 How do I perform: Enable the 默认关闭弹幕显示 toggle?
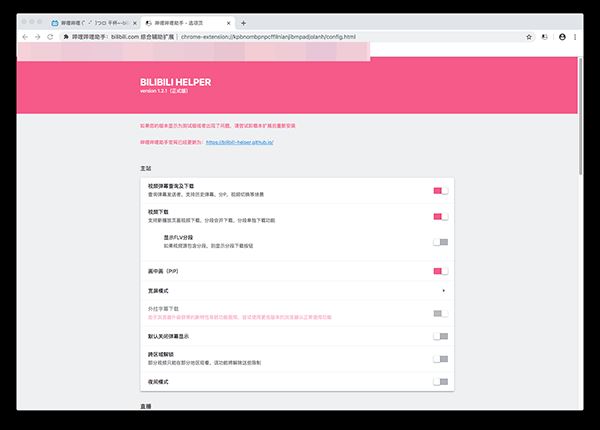click(x=440, y=336)
